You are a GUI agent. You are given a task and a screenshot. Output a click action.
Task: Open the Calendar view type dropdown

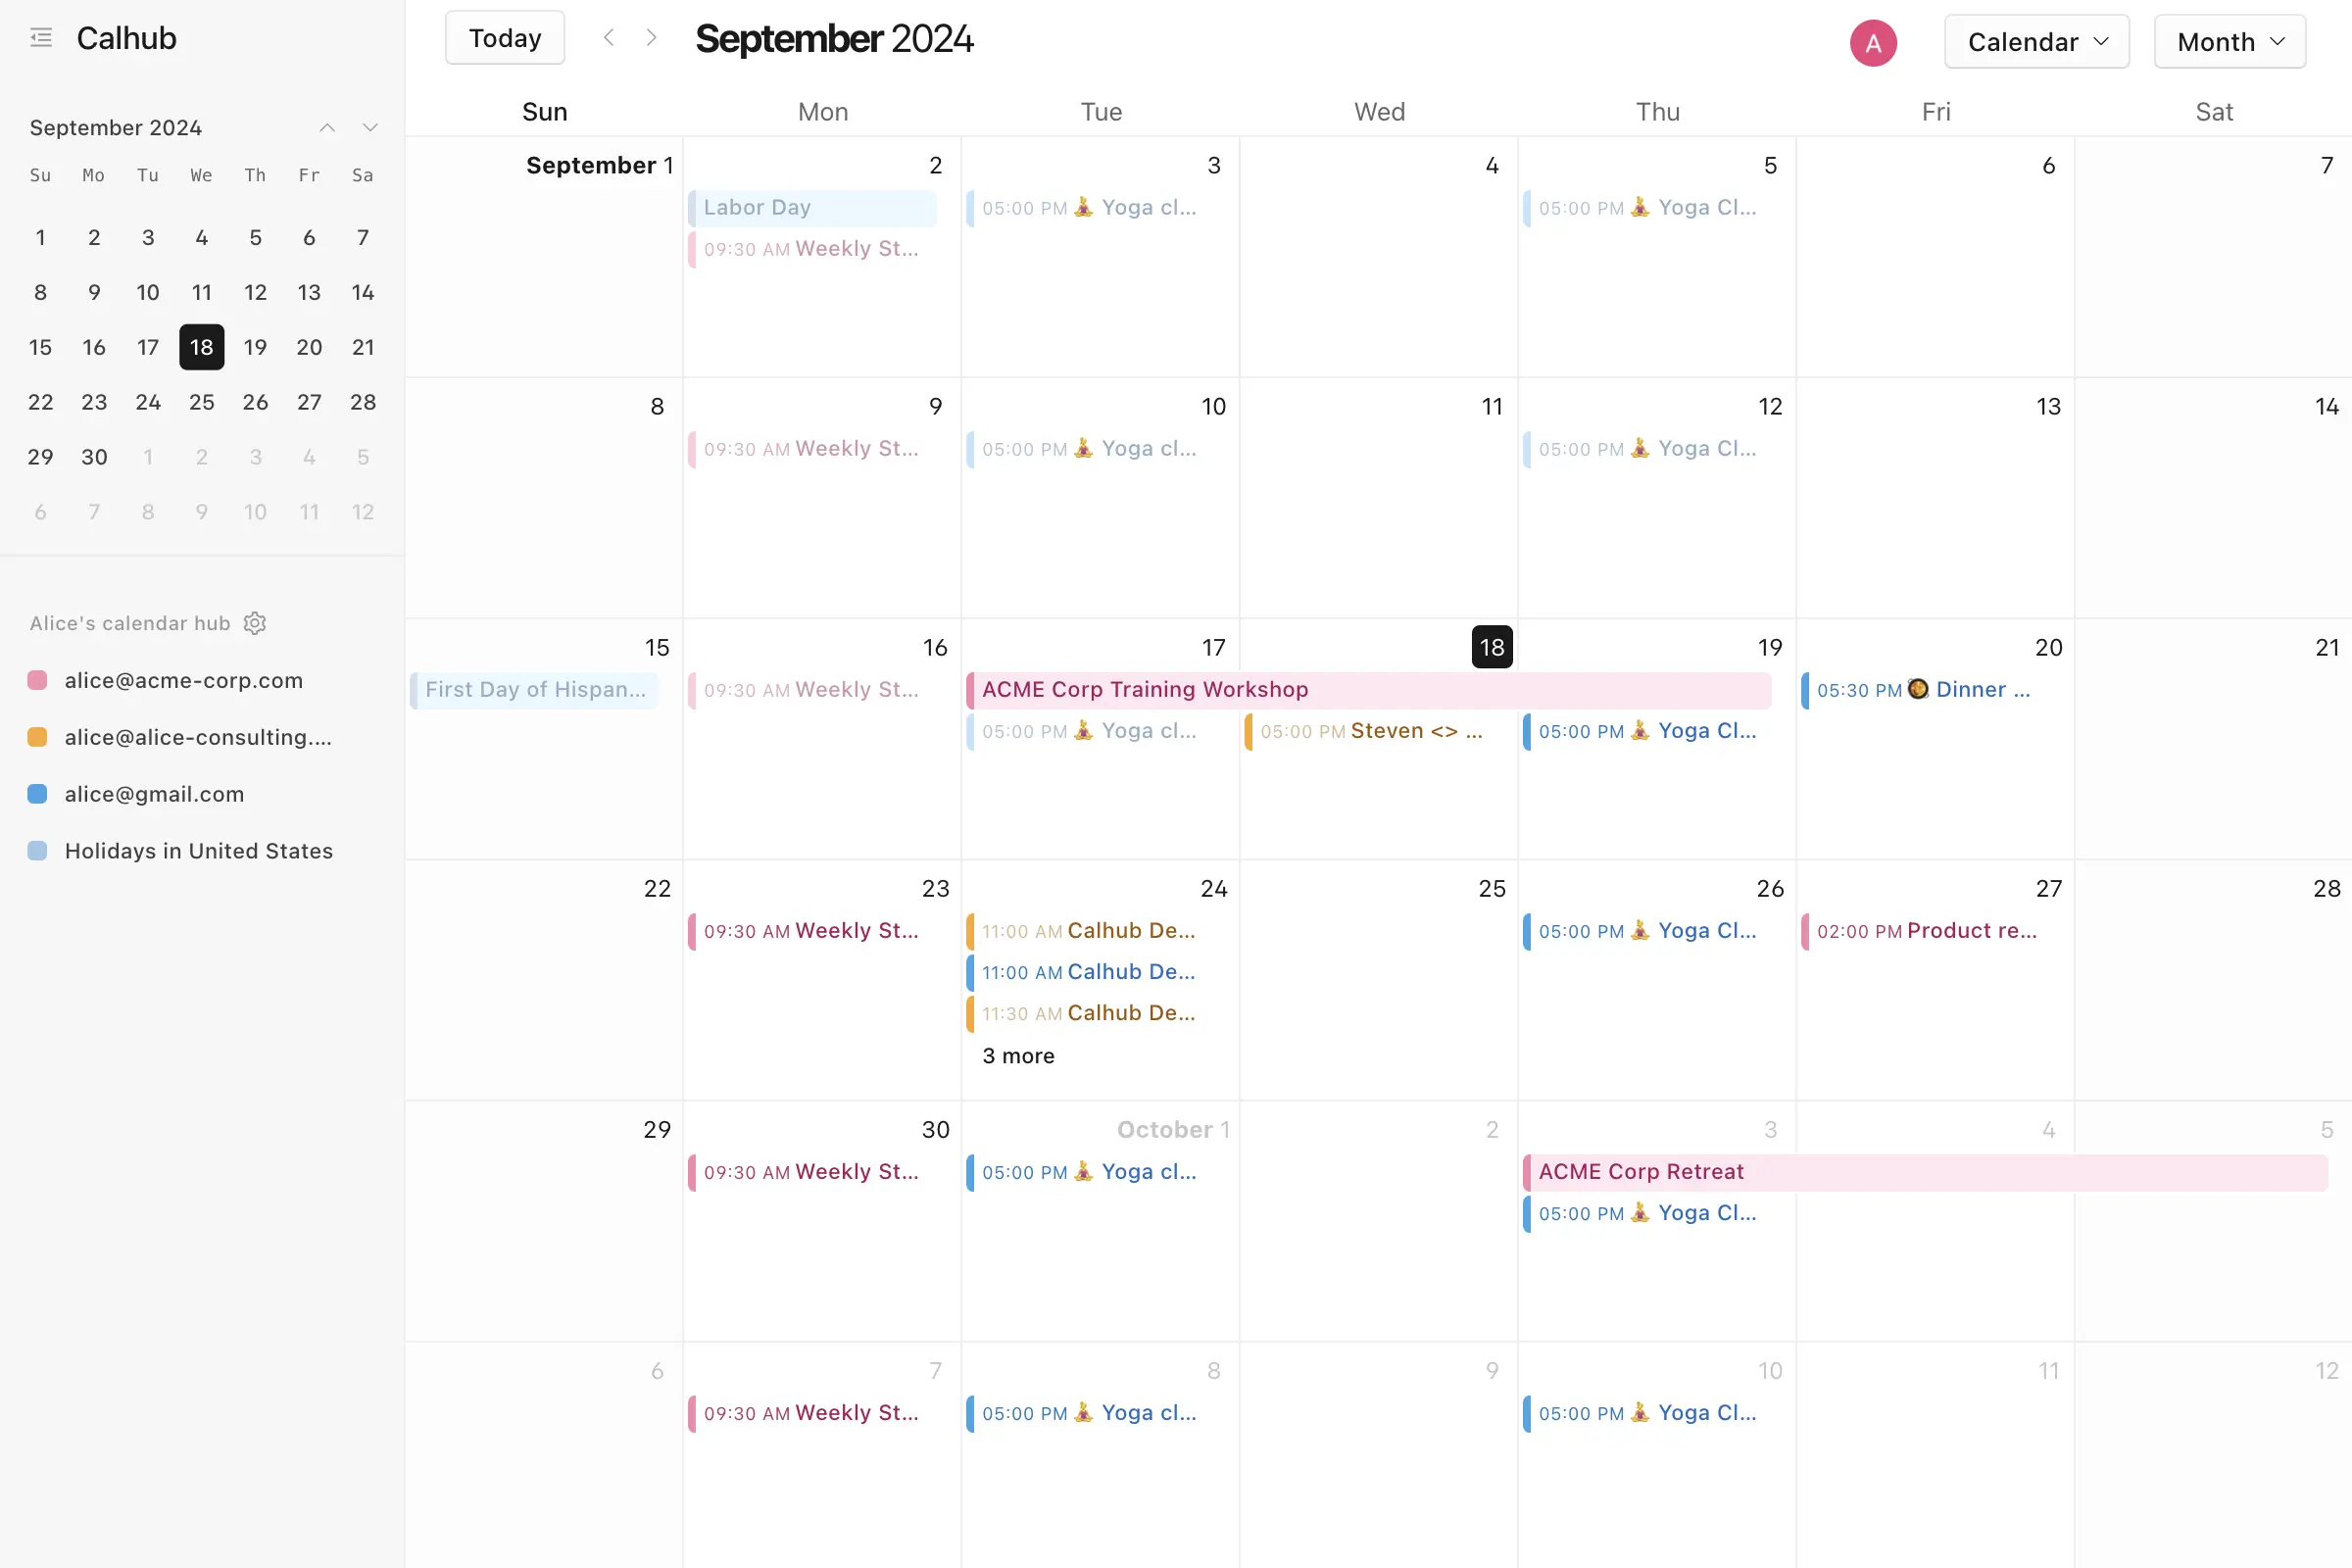pyautogui.click(x=2037, y=40)
